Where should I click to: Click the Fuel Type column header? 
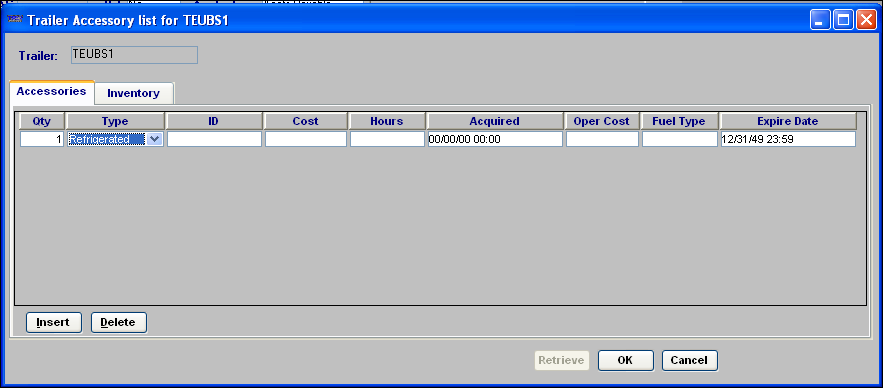(x=679, y=122)
